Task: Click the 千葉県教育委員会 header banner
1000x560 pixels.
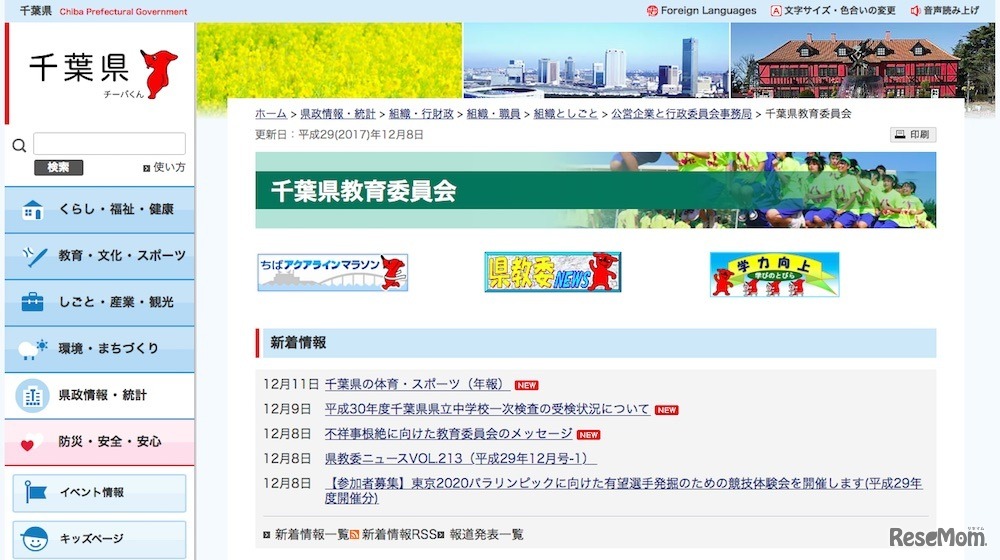Action: (596, 190)
